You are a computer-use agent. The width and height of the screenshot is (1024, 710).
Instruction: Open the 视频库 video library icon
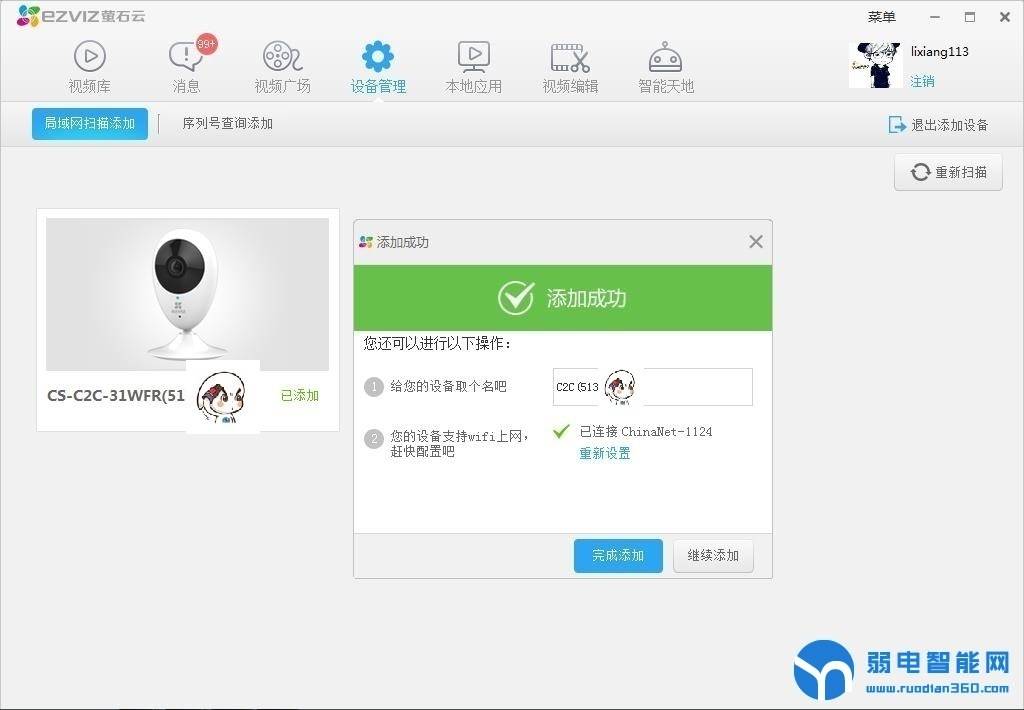click(89, 57)
